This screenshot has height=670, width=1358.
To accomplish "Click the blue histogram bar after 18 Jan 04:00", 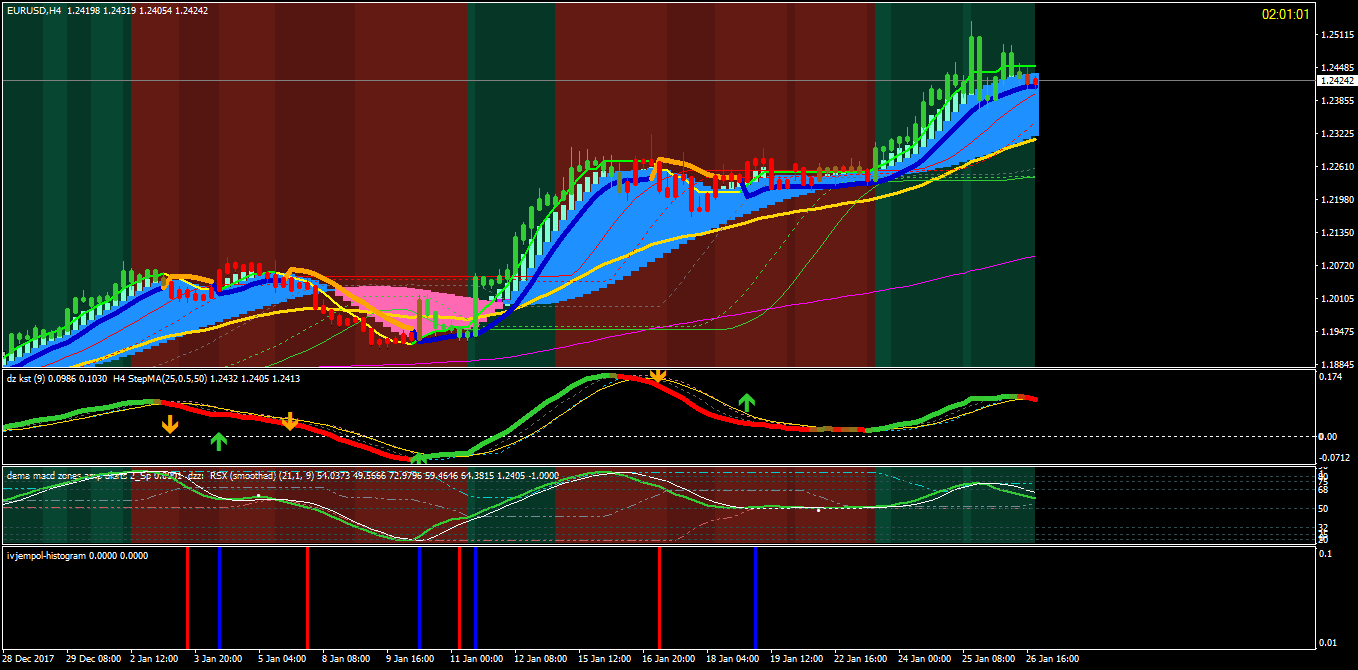I will (x=755, y=598).
